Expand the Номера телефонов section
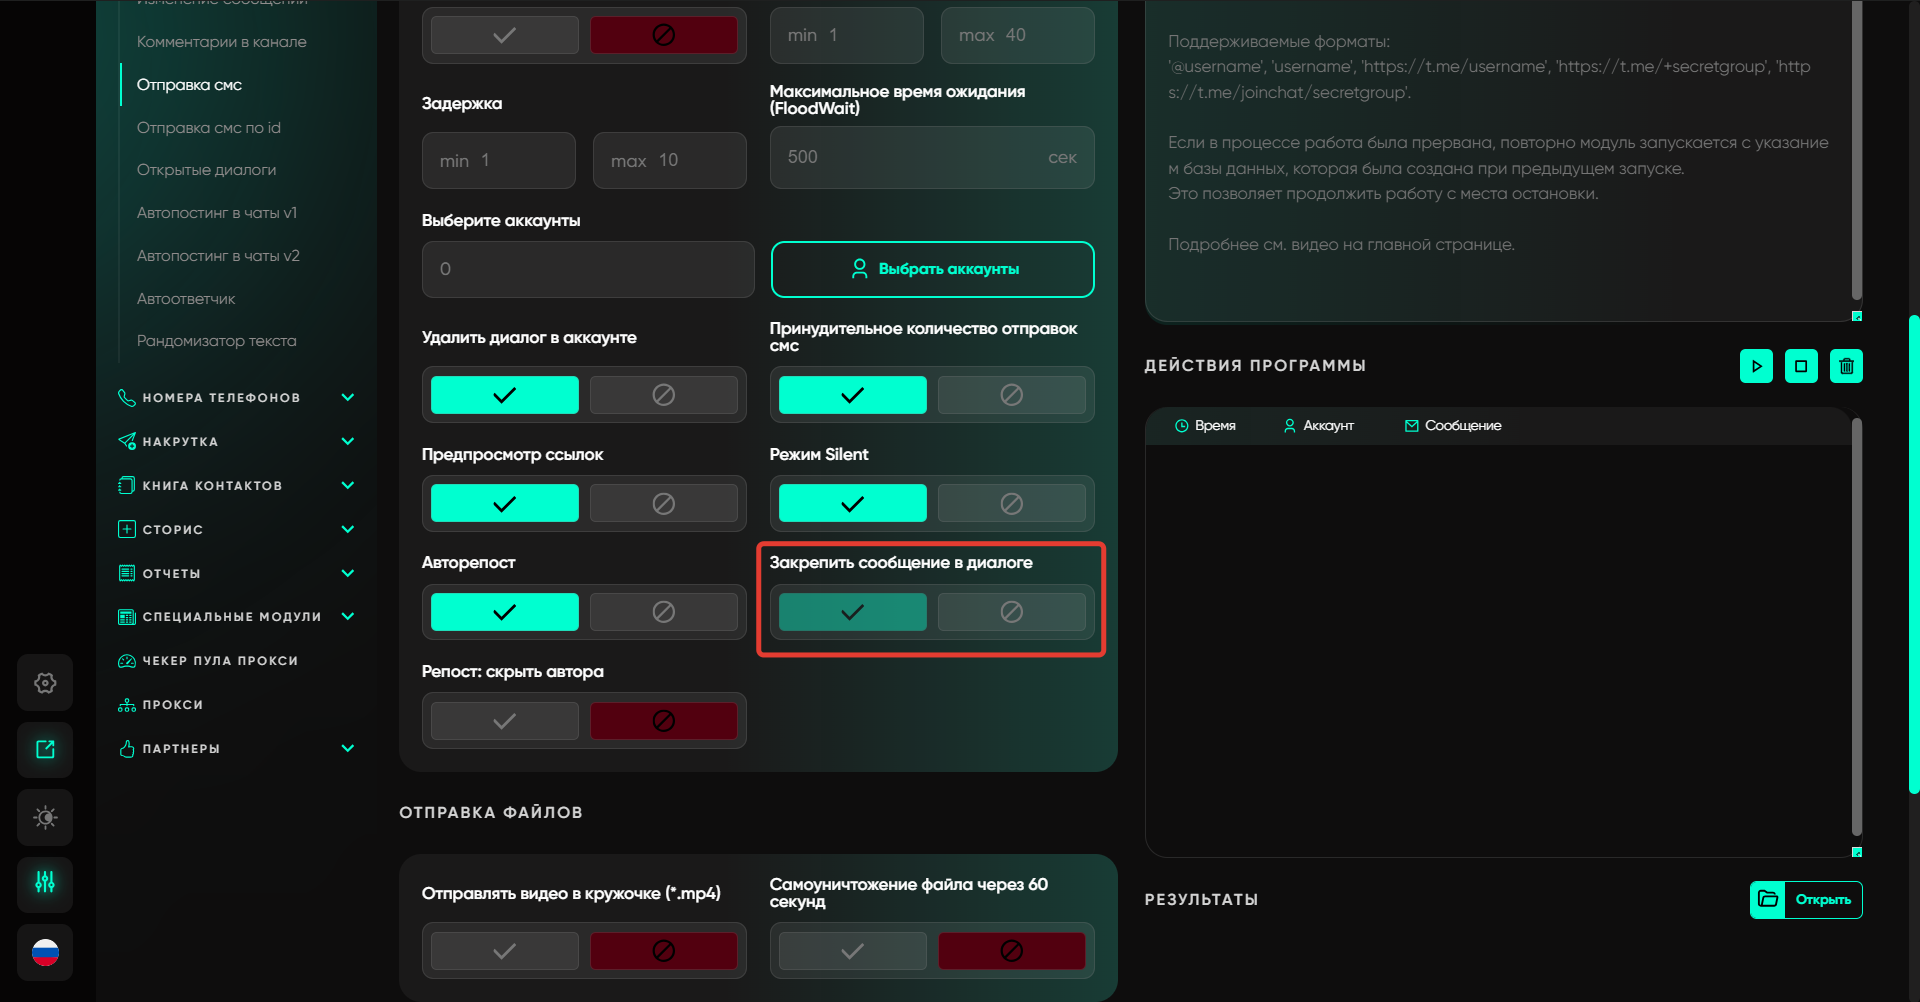The width and height of the screenshot is (1920, 1002). point(347,398)
